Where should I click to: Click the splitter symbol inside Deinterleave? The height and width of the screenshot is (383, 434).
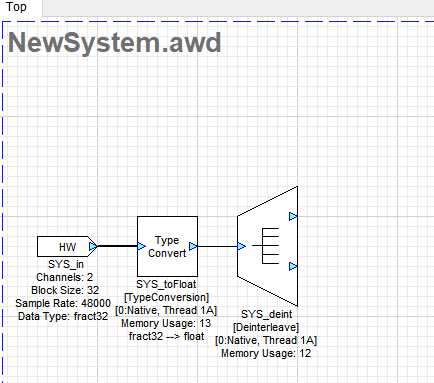266,246
